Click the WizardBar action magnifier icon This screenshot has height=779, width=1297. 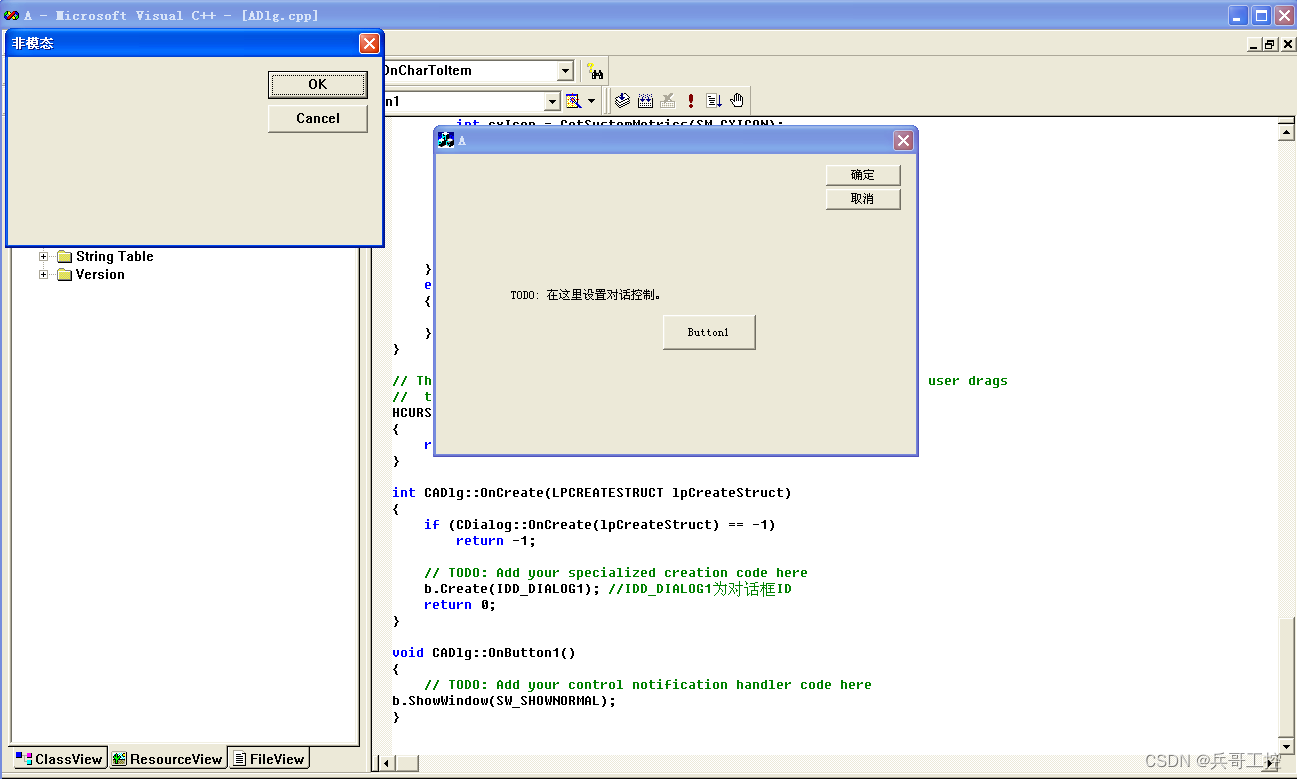pos(573,100)
